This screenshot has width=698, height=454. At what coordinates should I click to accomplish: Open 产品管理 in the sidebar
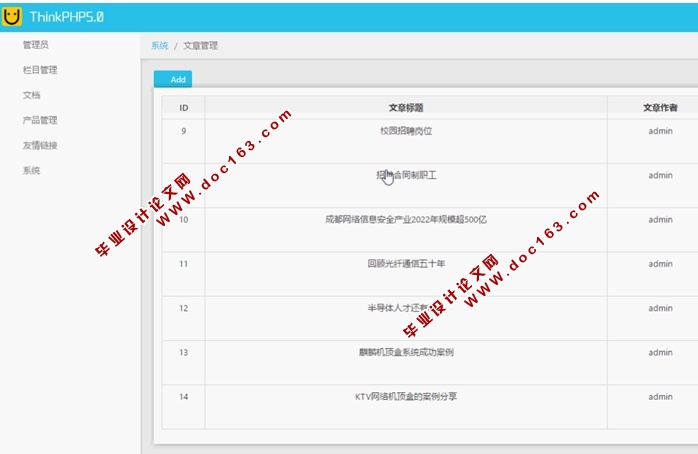40,120
